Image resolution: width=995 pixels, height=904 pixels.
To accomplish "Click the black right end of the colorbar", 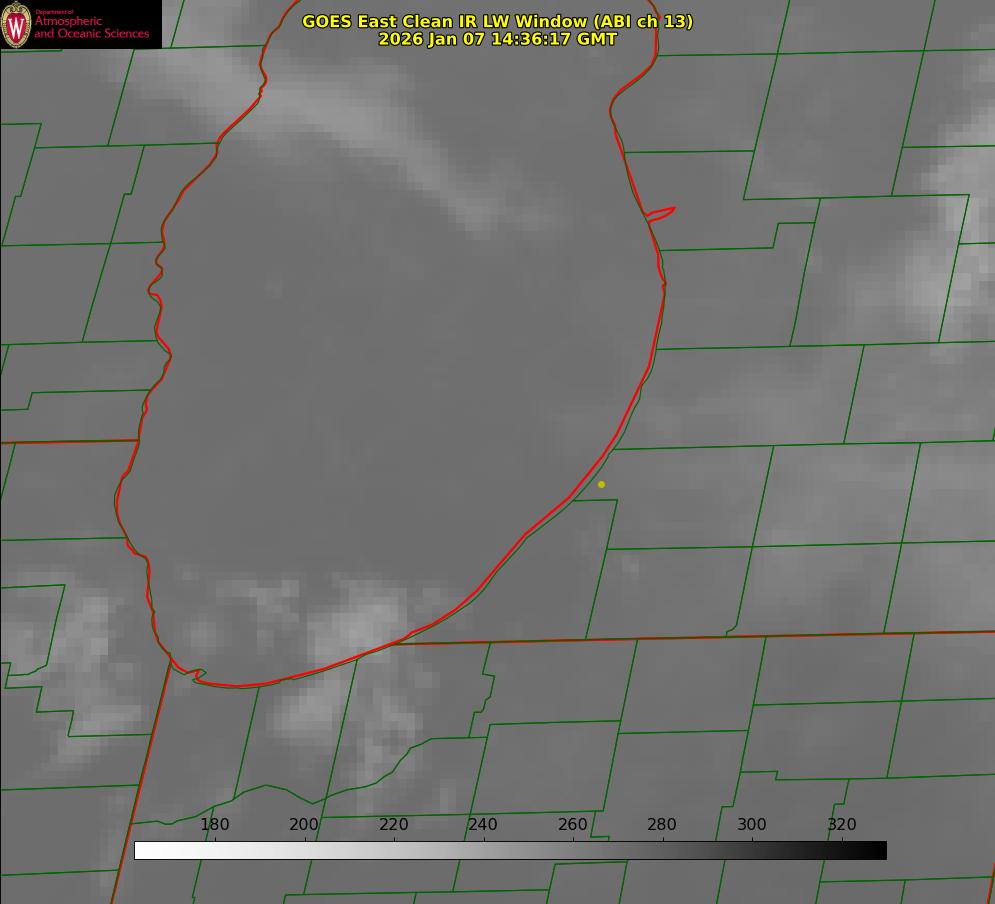I will 881,850.
